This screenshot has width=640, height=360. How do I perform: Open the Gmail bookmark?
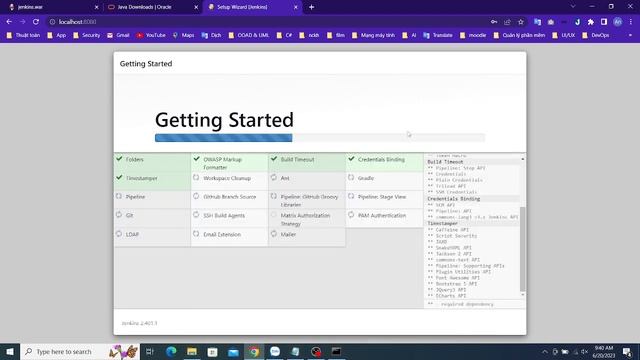coord(118,36)
